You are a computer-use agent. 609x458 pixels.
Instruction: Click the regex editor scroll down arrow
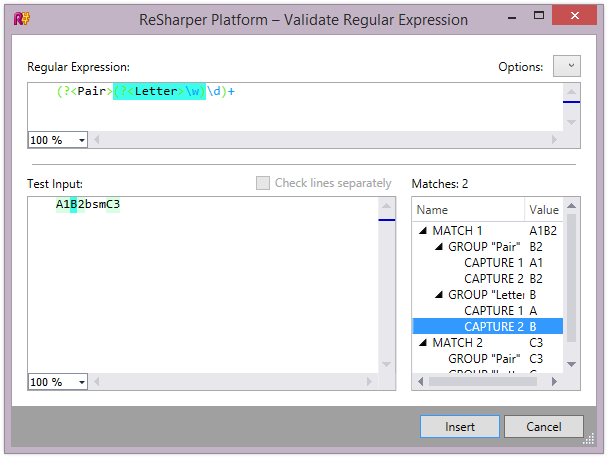(571, 122)
